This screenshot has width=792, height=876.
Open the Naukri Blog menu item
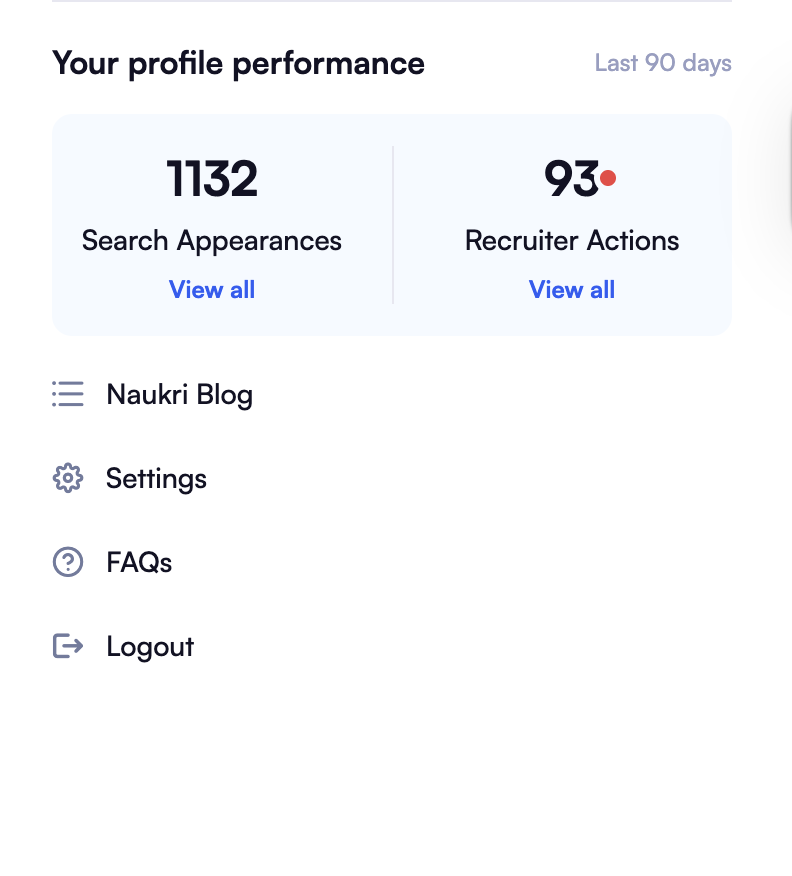coord(179,394)
